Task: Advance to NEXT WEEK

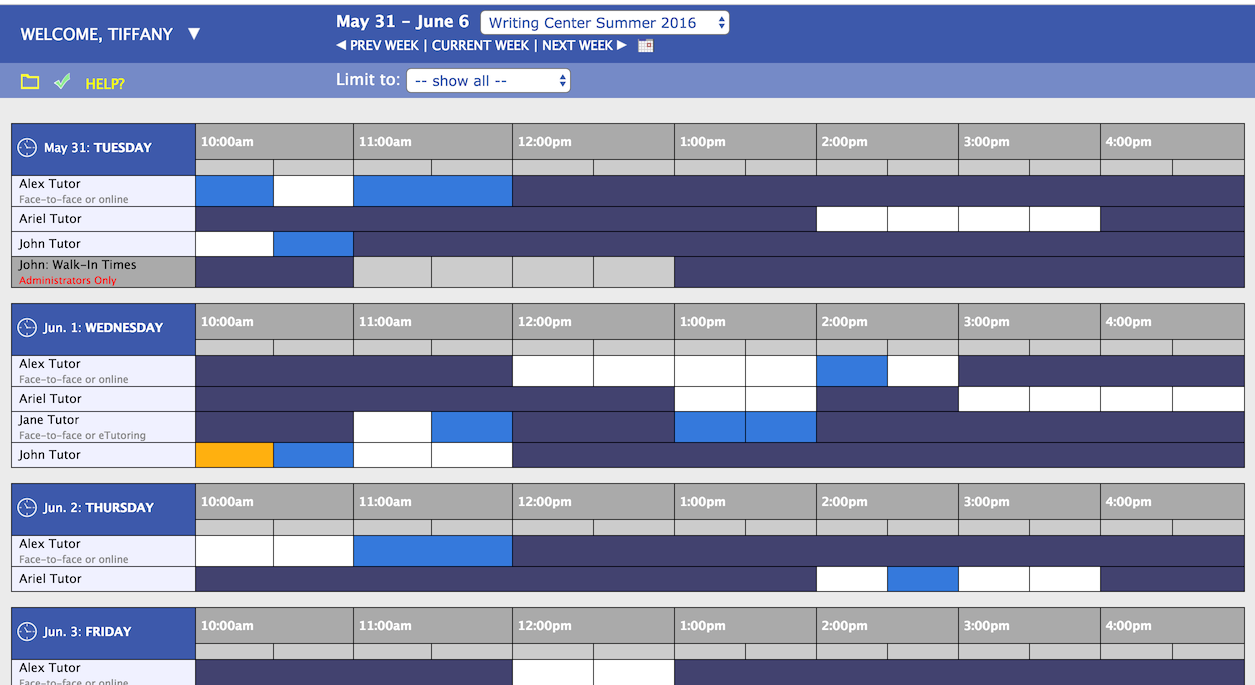Action: point(584,46)
